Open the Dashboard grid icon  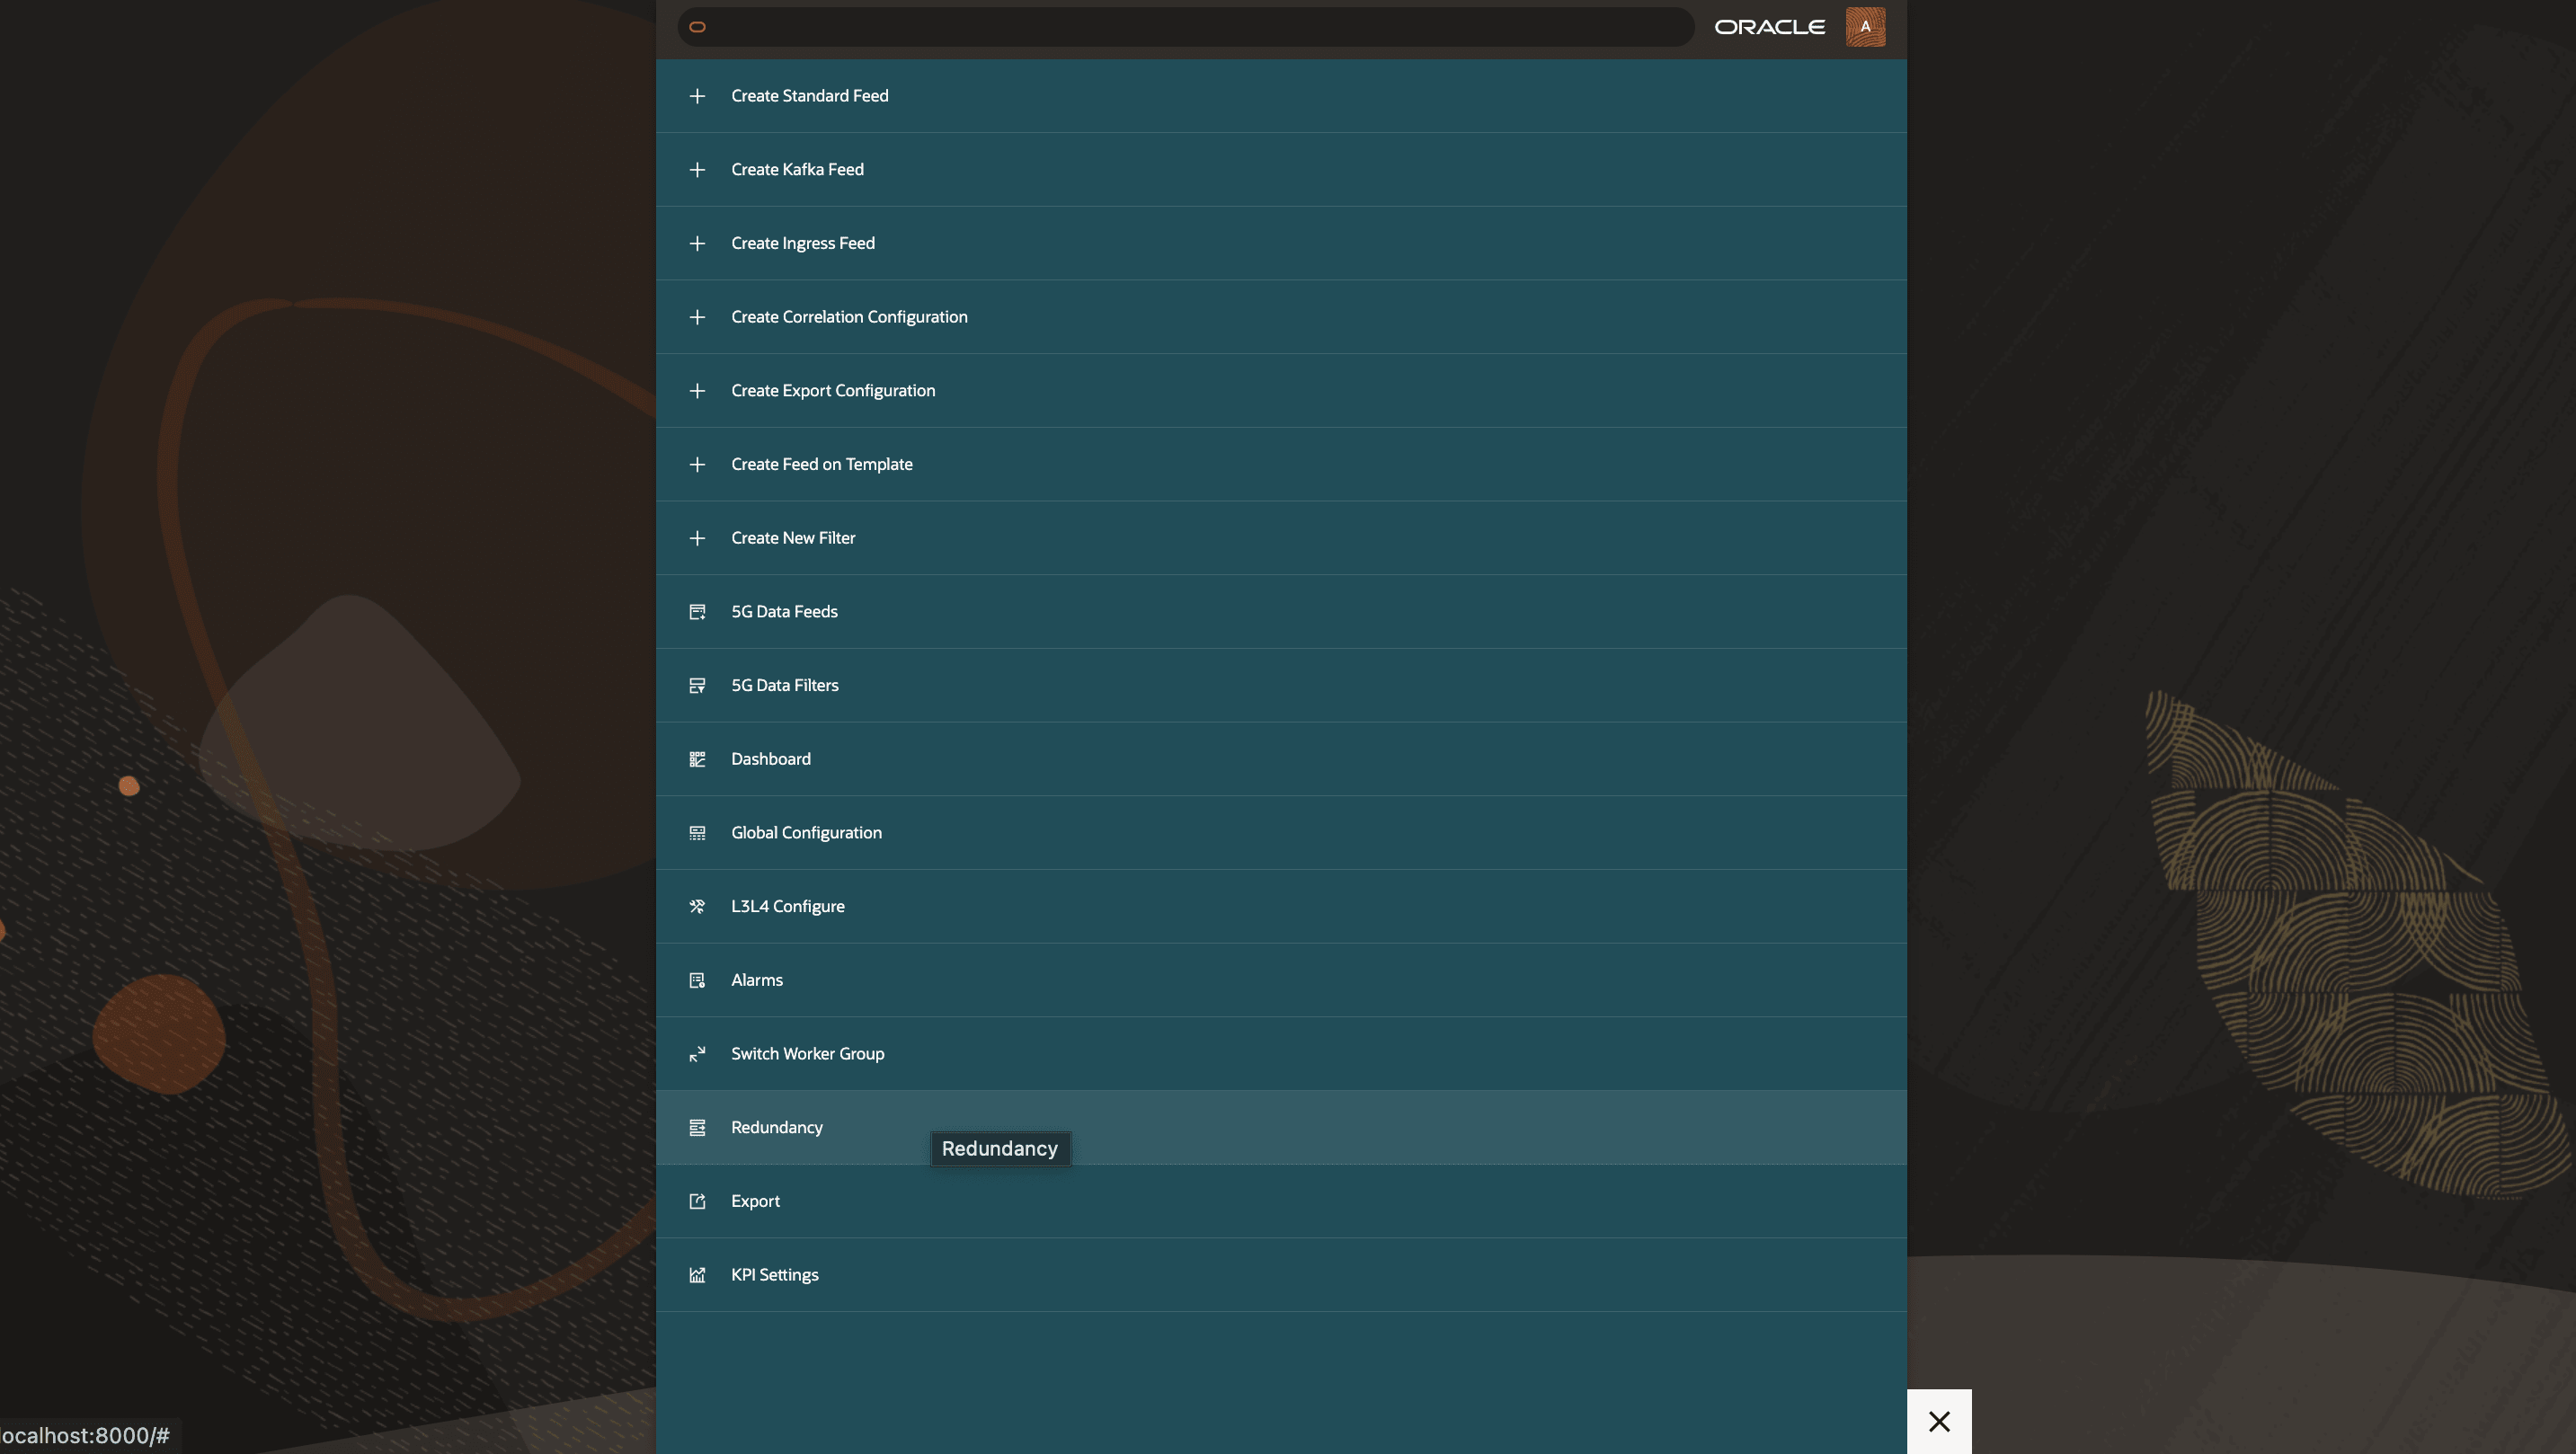click(697, 758)
